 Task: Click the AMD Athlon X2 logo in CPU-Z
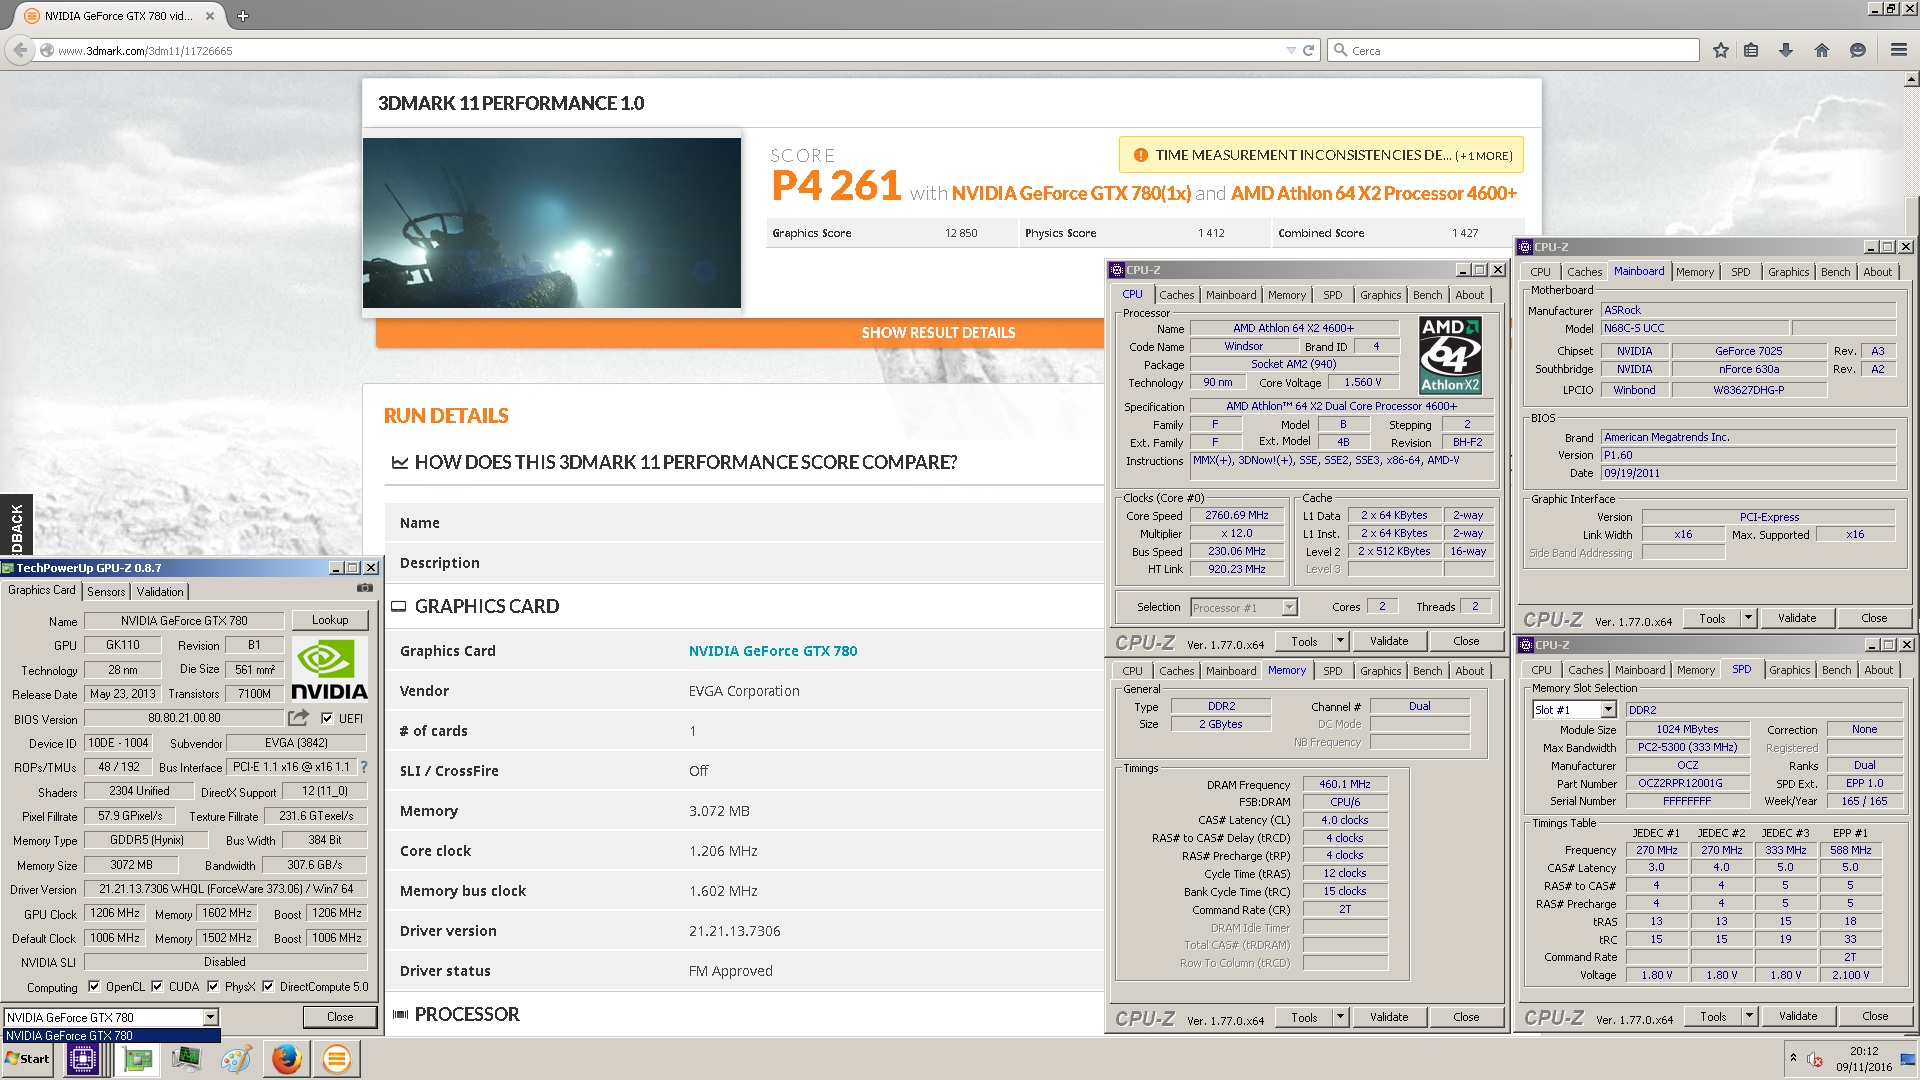coord(1450,355)
